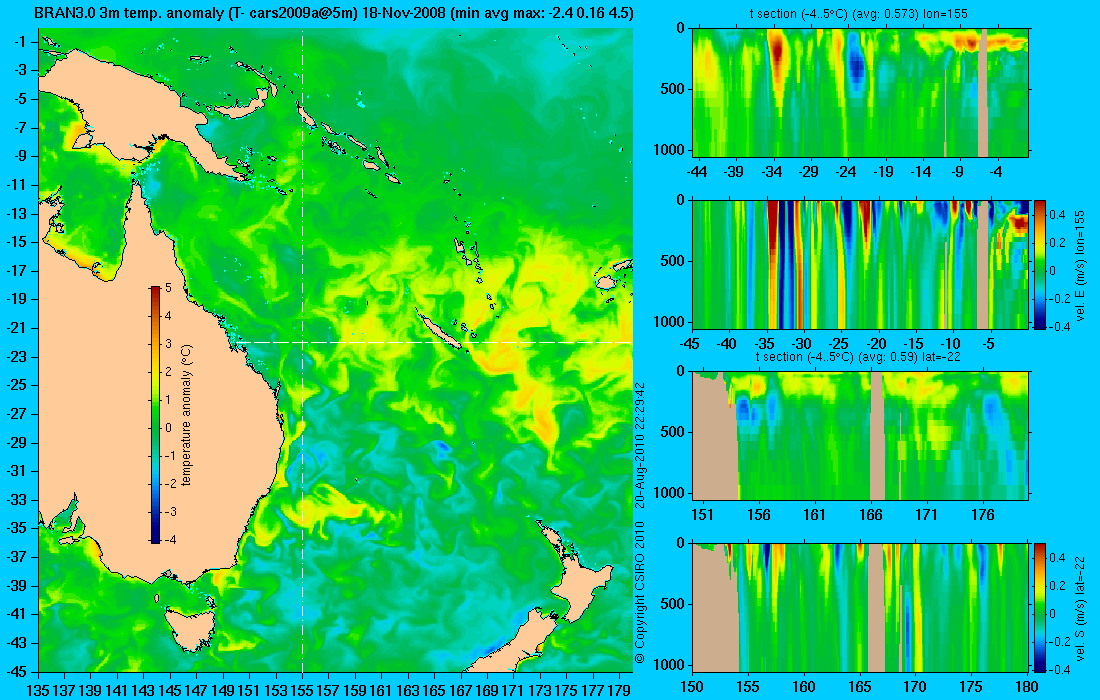Click the horizontal dashed lat=-22 section line
This screenshot has width=1100, height=700.
[431, 342]
